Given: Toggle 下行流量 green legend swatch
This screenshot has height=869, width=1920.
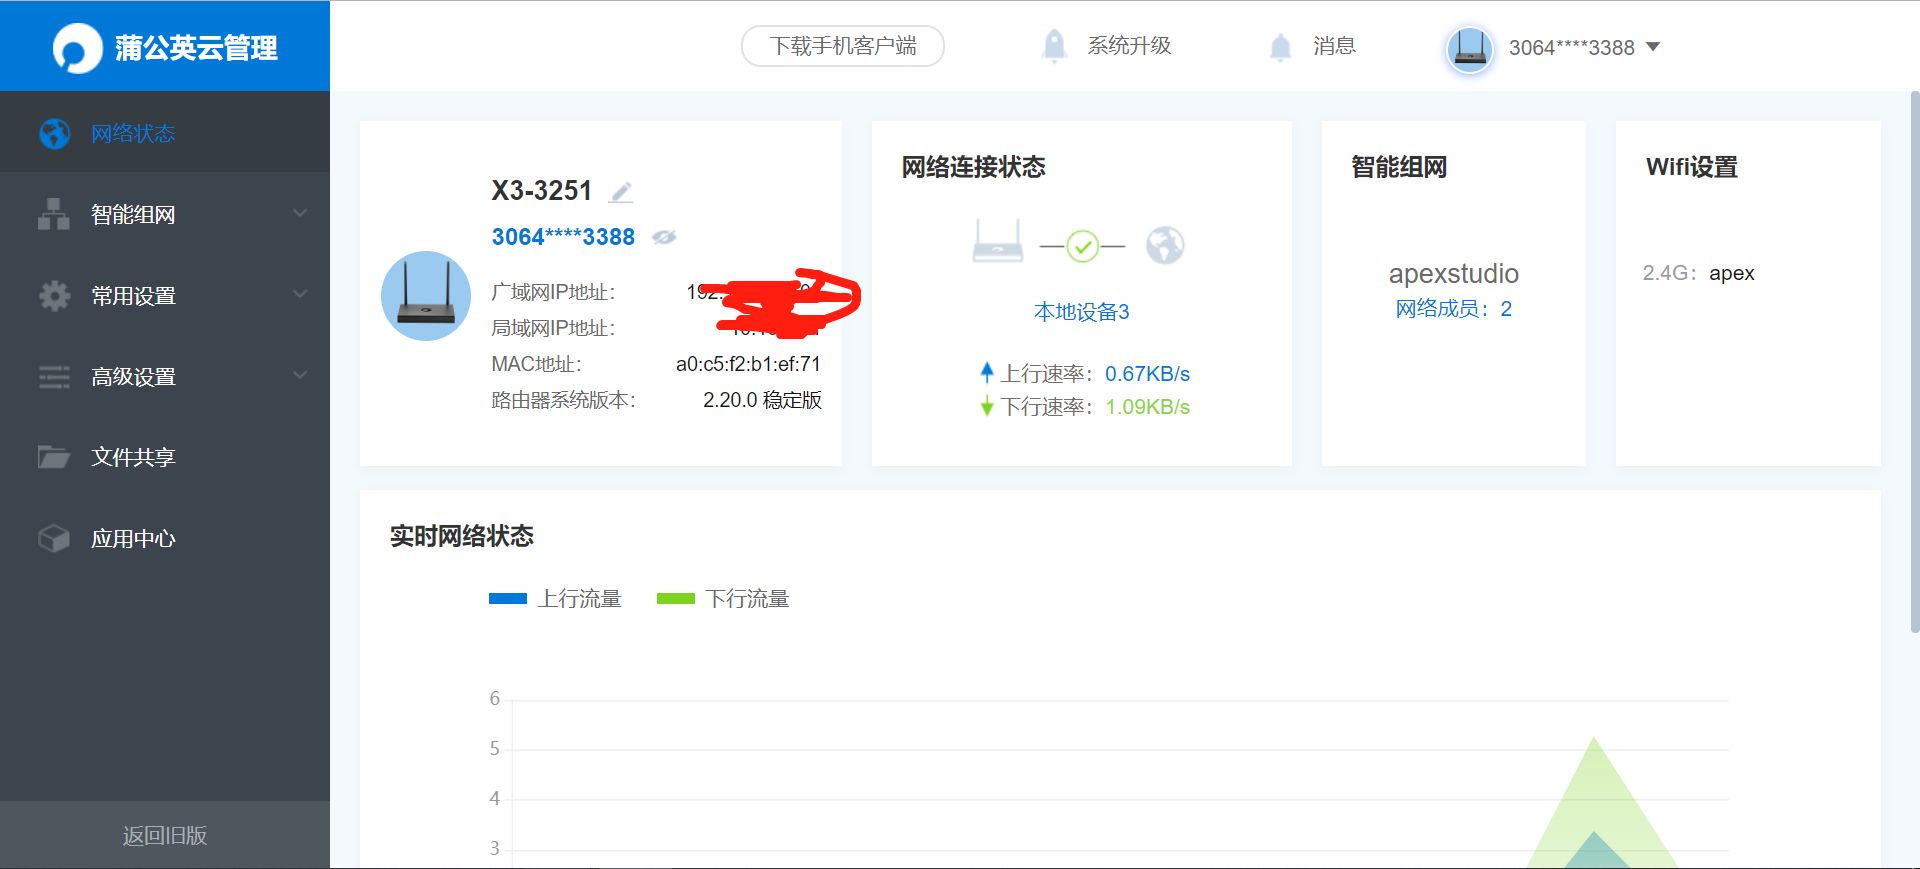Looking at the screenshot, I should click(675, 598).
